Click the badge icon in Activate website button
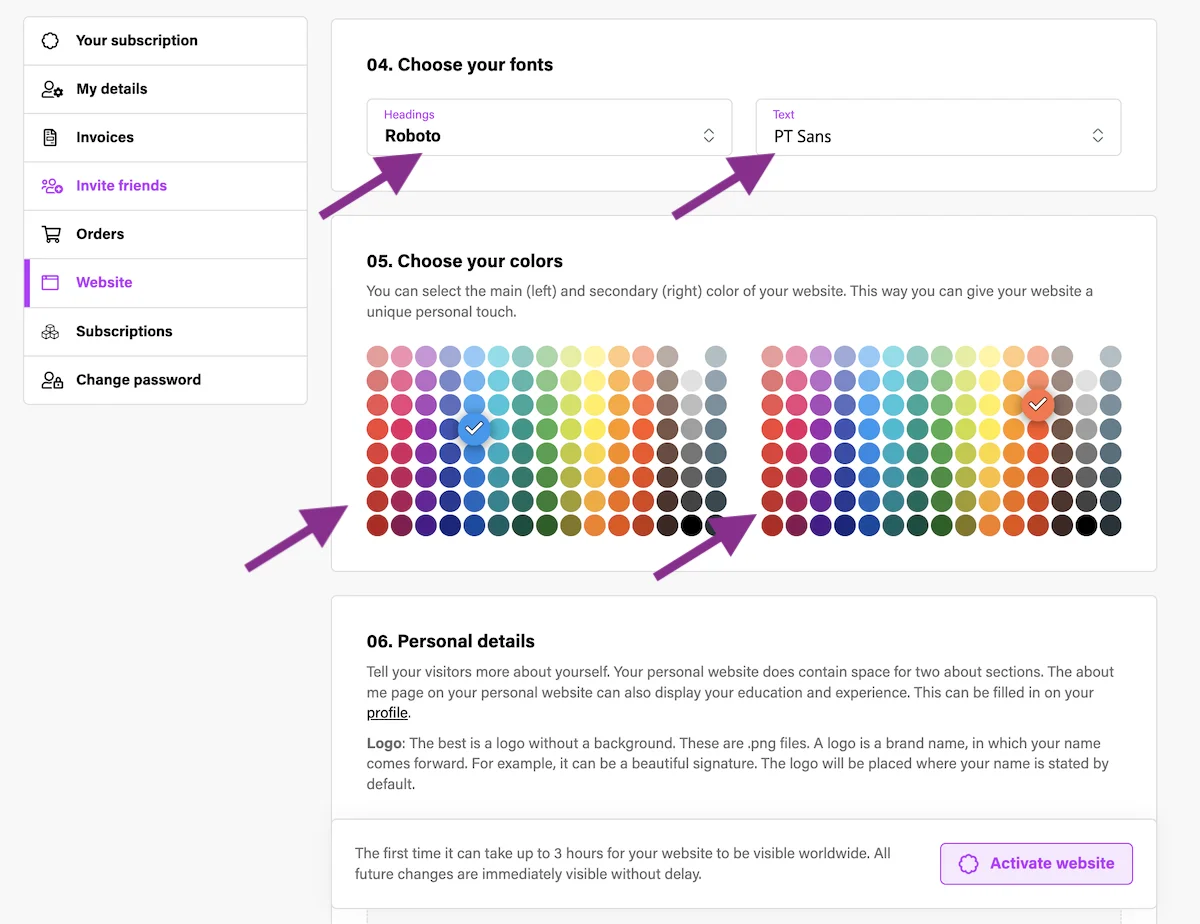This screenshot has width=1200, height=924. (x=968, y=864)
